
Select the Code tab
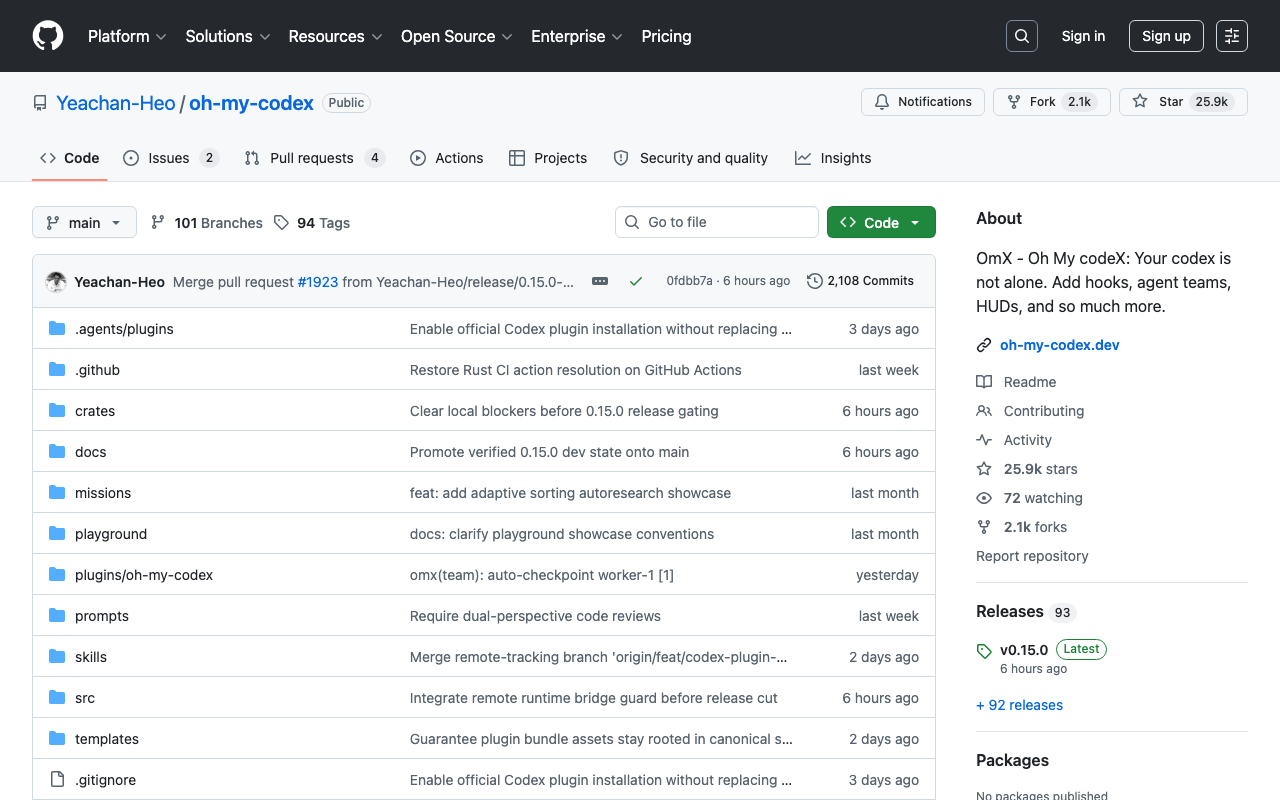coord(70,158)
